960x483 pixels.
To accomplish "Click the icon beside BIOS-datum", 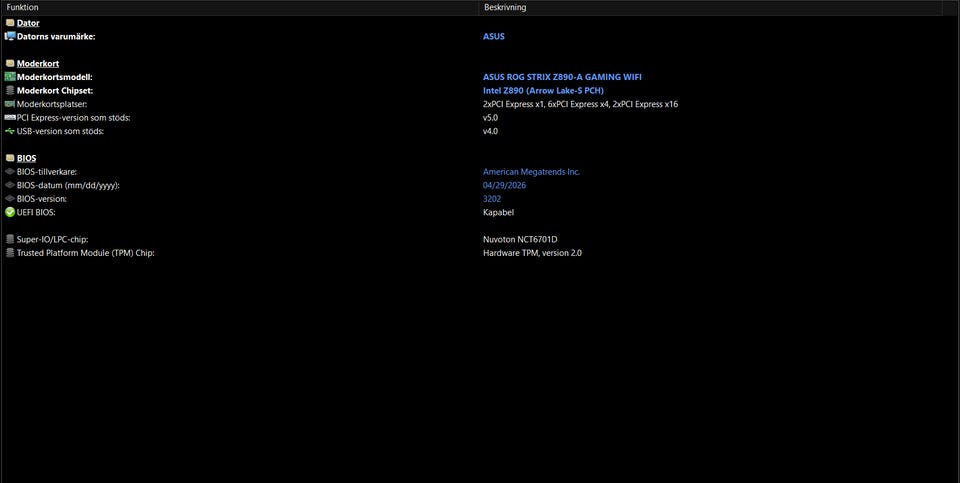I will (x=10, y=185).
